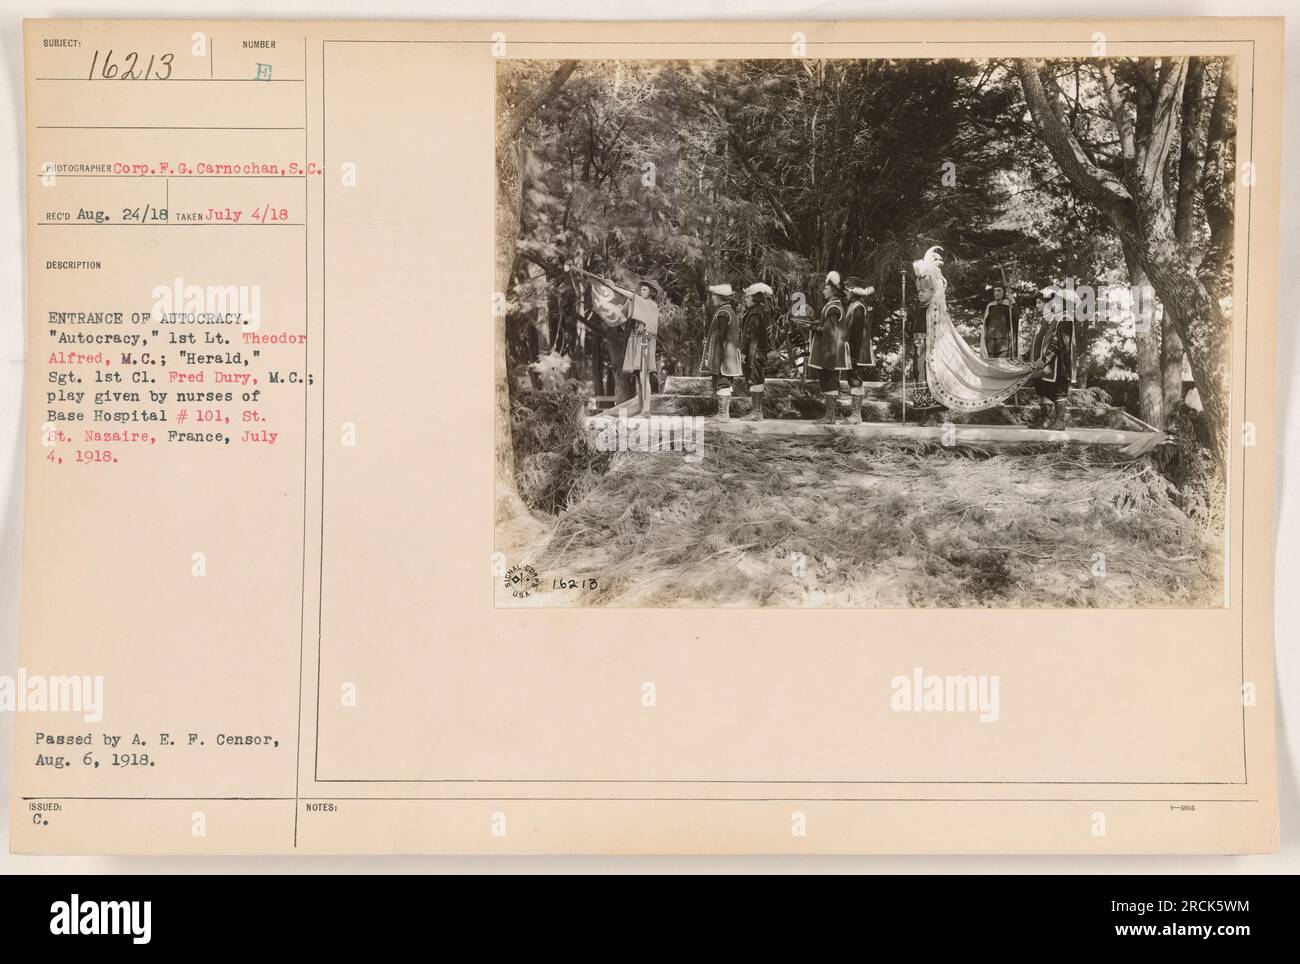The image size is (1300, 964).
Task: Click the blue letter E number stamp
Action: pyautogui.click(x=262, y=72)
